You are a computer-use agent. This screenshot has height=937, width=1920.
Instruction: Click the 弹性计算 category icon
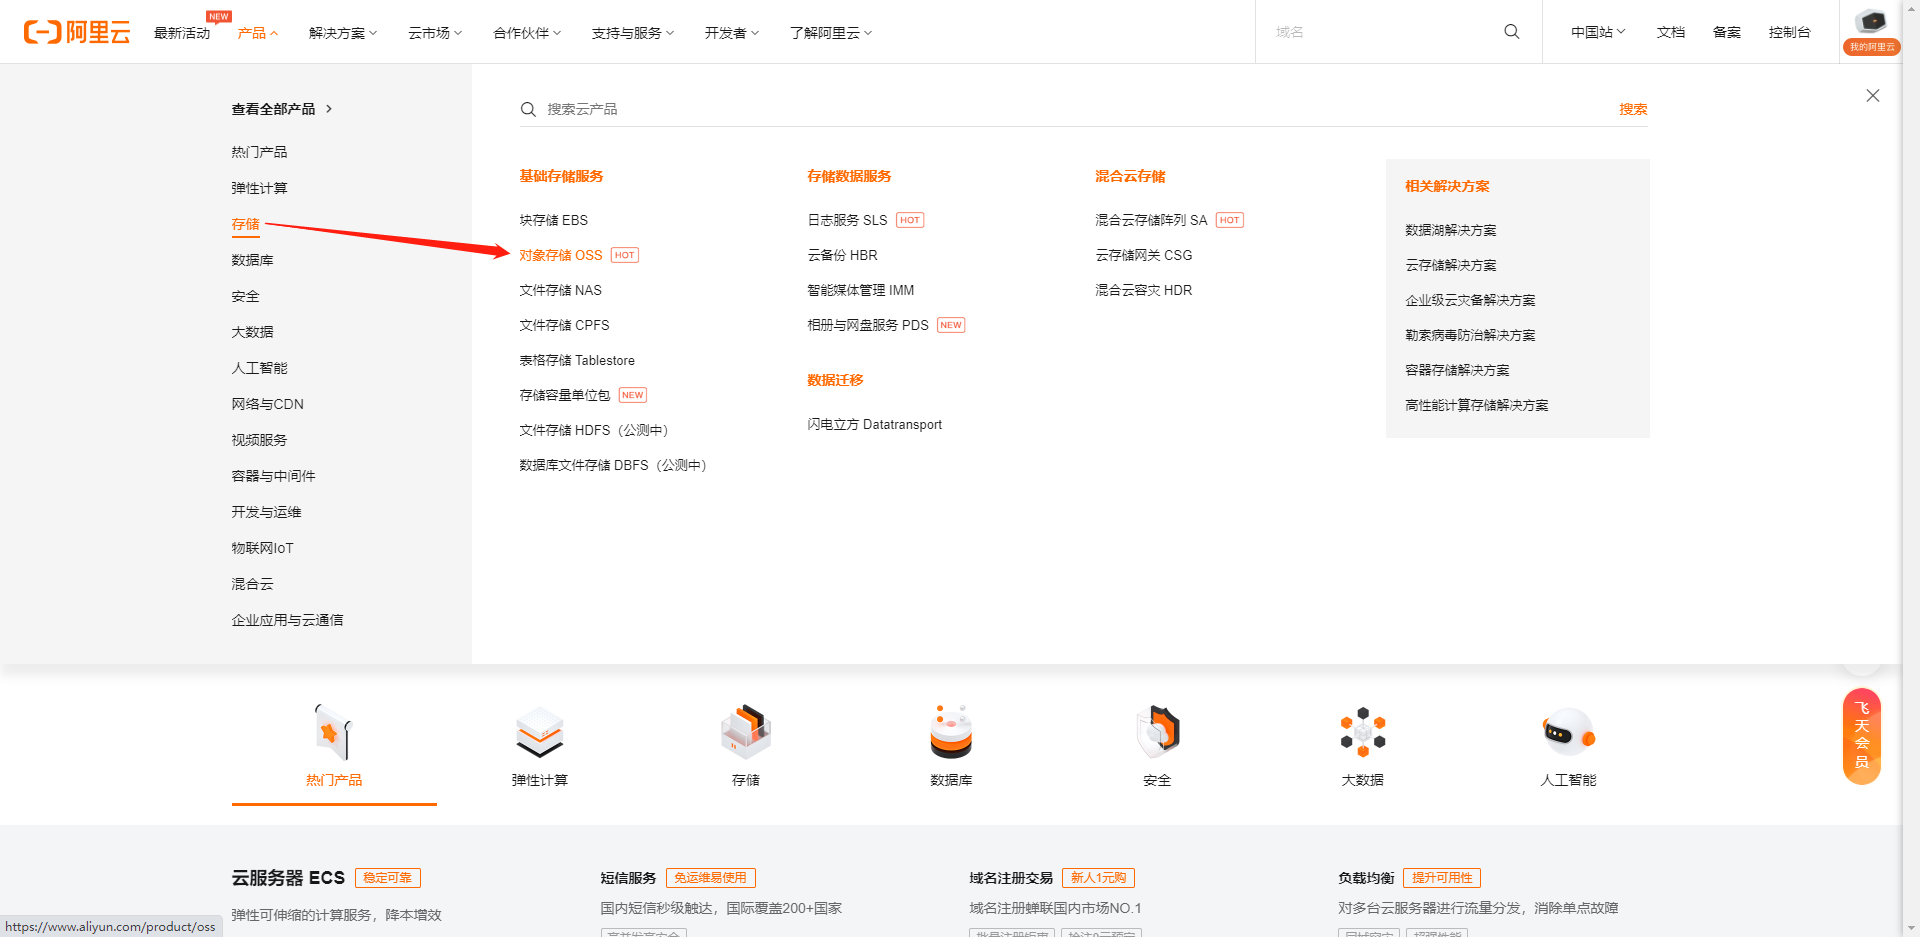pyautogui.click(x=540, y=732)
